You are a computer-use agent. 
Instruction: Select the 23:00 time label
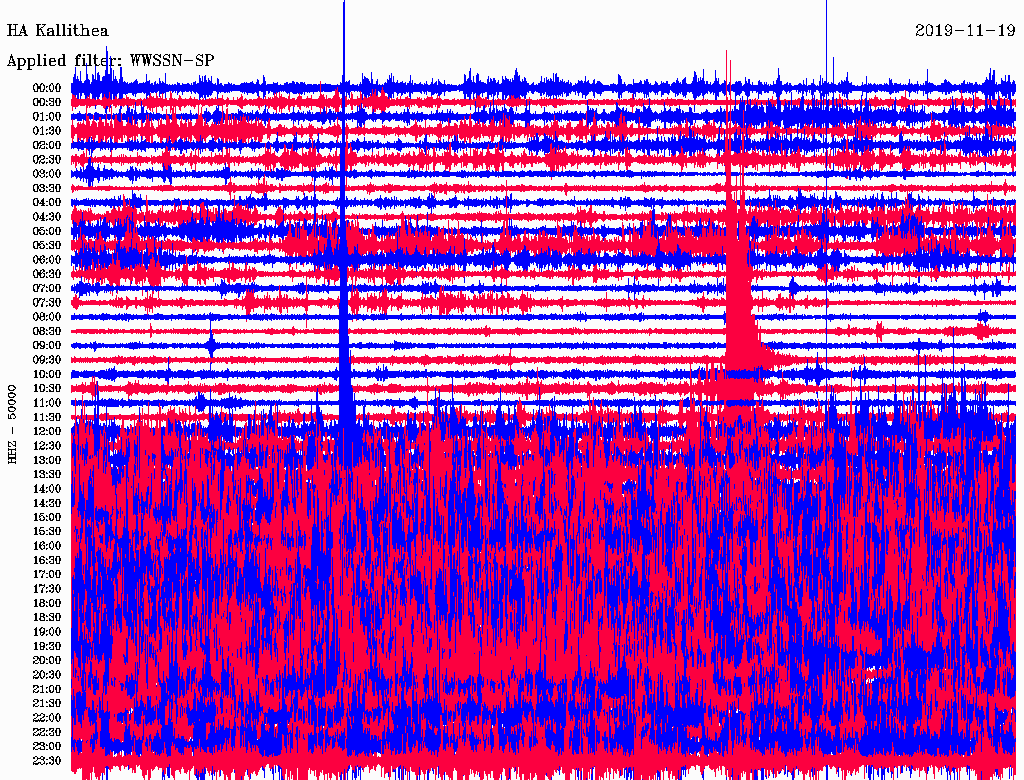click(47, 747)
